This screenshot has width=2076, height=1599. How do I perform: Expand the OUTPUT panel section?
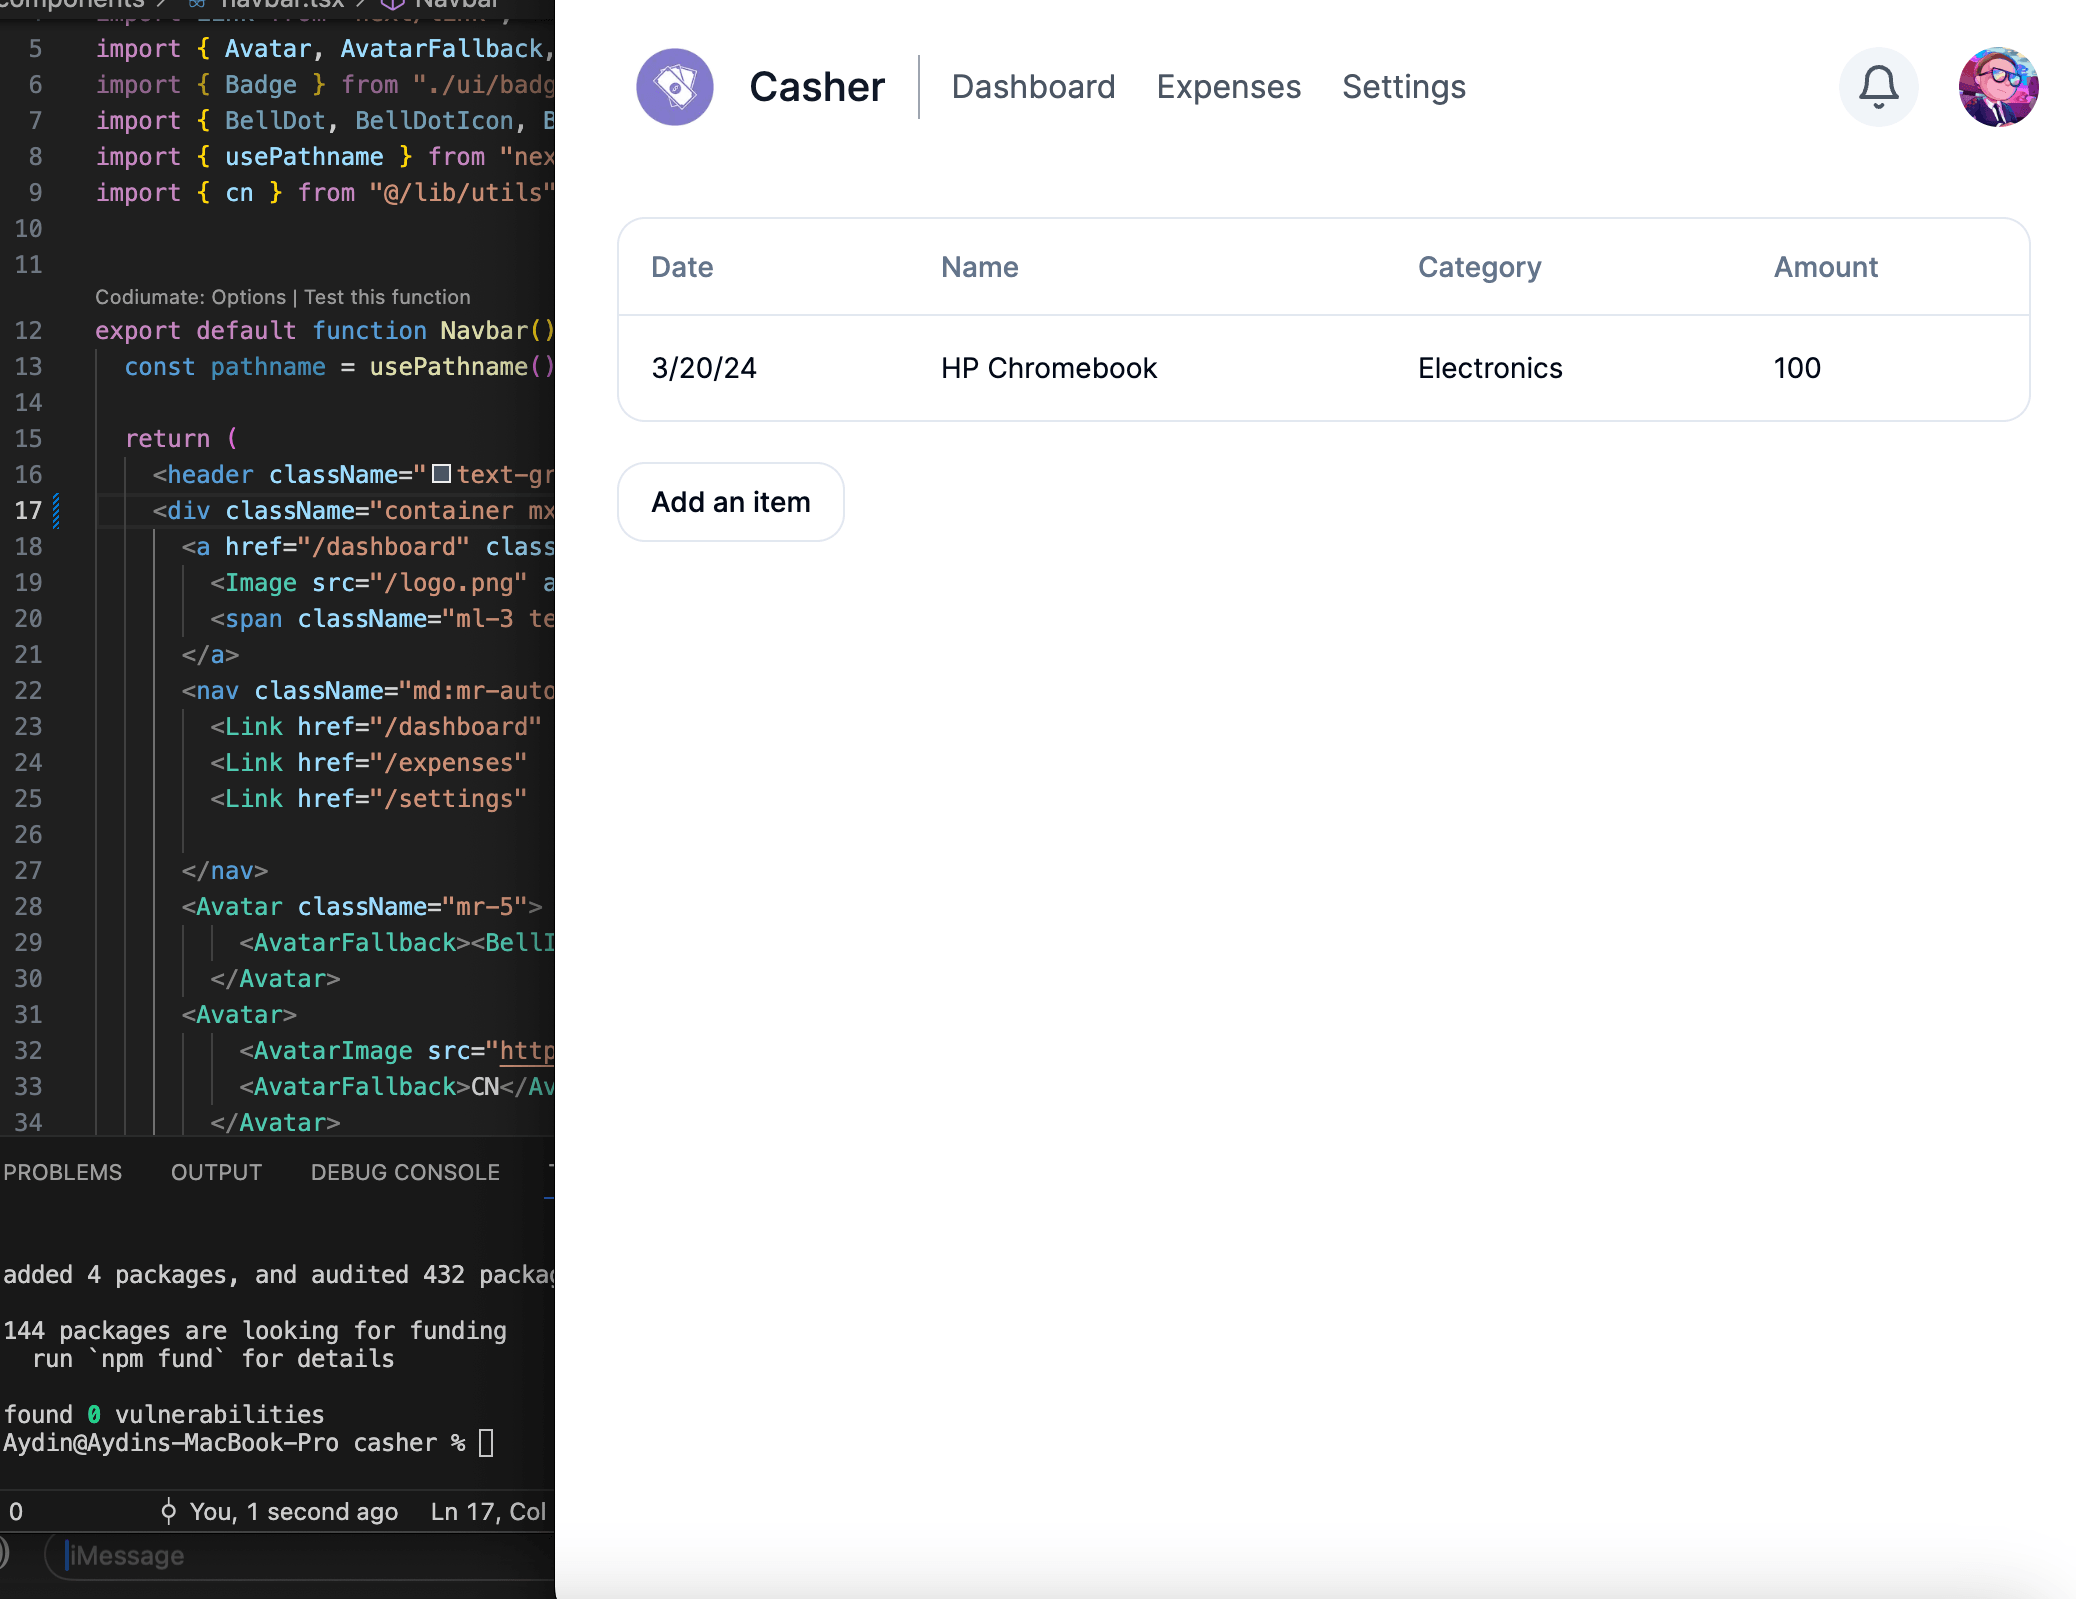point(215,1171)
